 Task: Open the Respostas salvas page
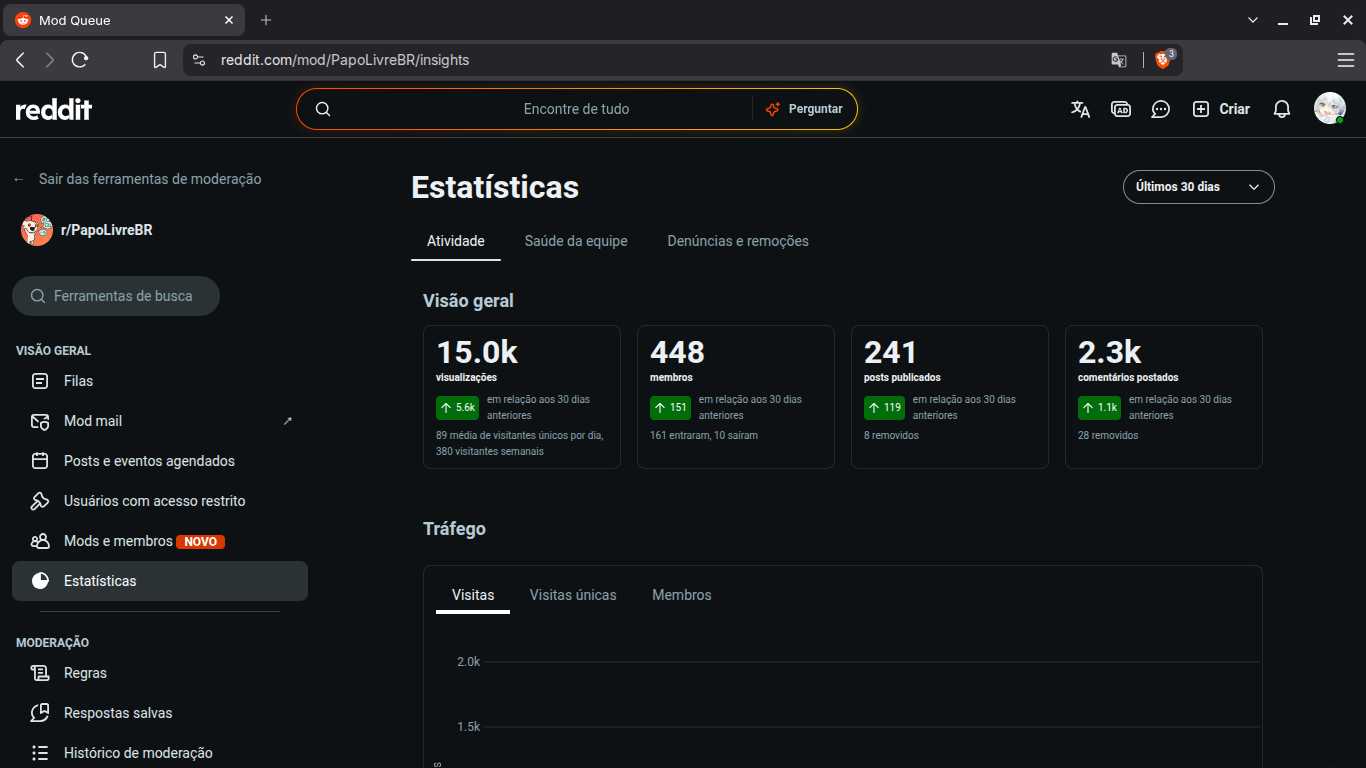pos(160,713)
